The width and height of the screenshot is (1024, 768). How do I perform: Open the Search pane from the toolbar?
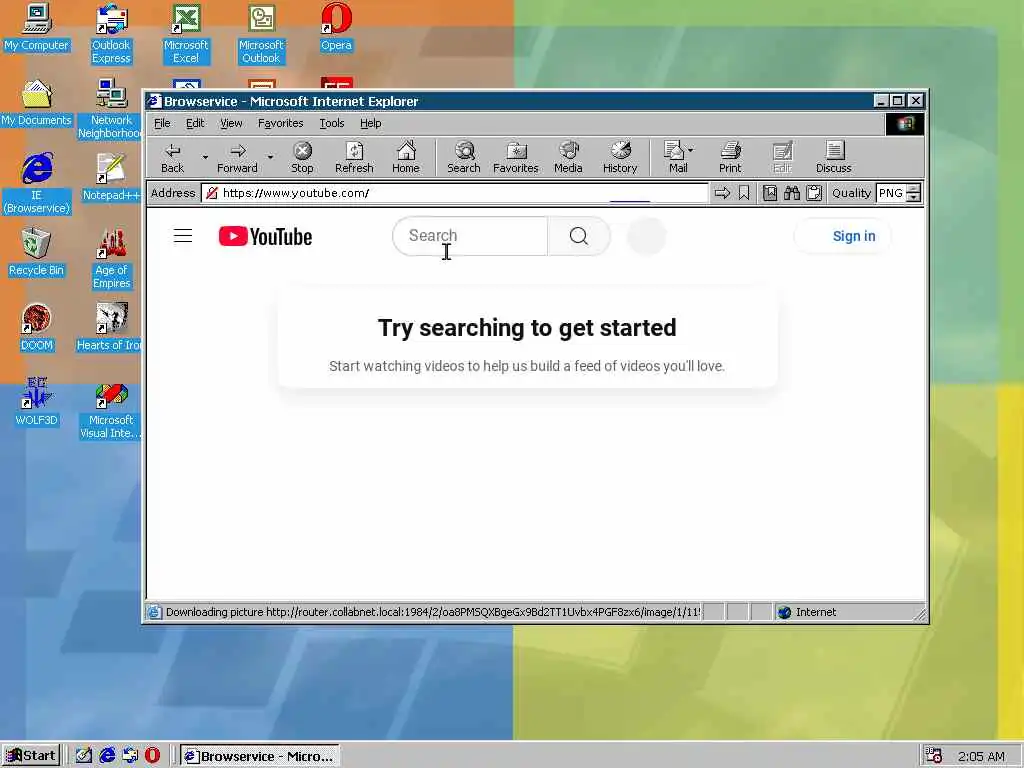pyautogui.click(x=464, y=157)
